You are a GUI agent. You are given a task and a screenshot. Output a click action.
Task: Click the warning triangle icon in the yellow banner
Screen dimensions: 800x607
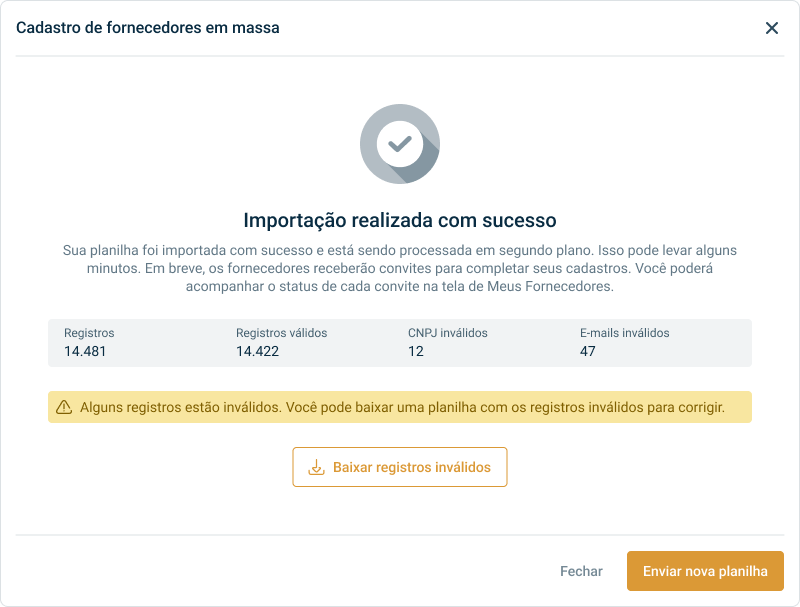(x=64, y=407)
